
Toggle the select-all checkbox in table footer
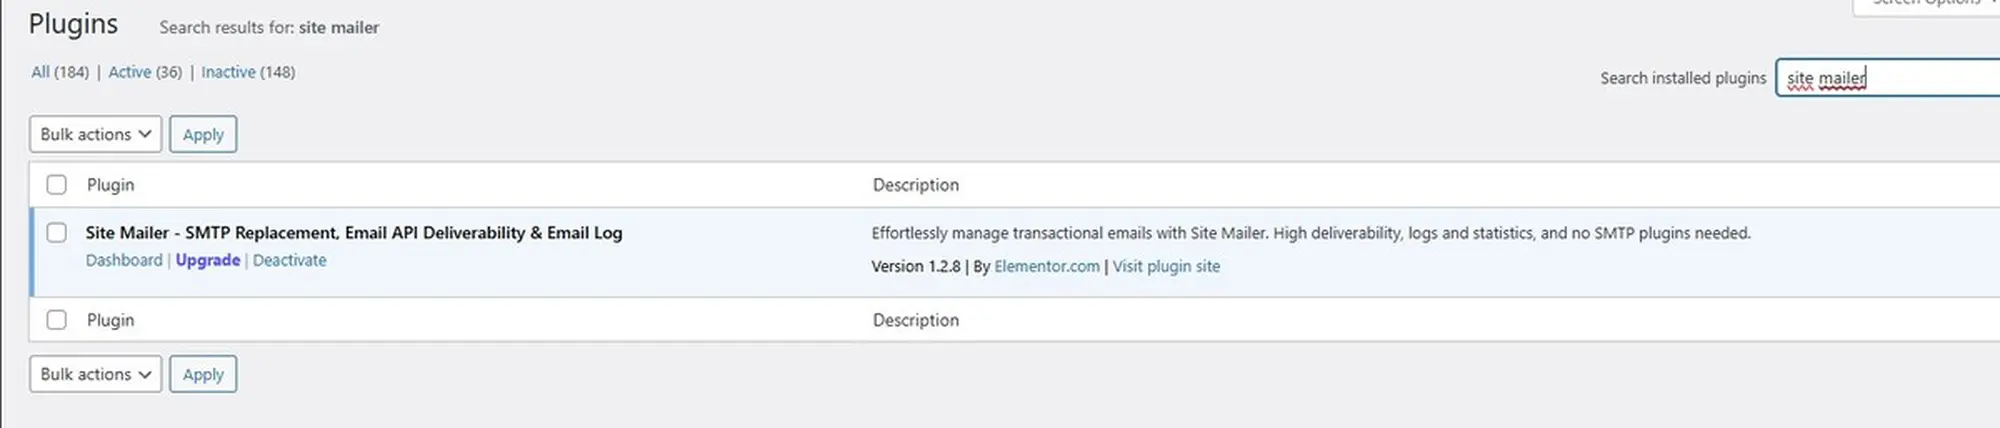(57, 320)
